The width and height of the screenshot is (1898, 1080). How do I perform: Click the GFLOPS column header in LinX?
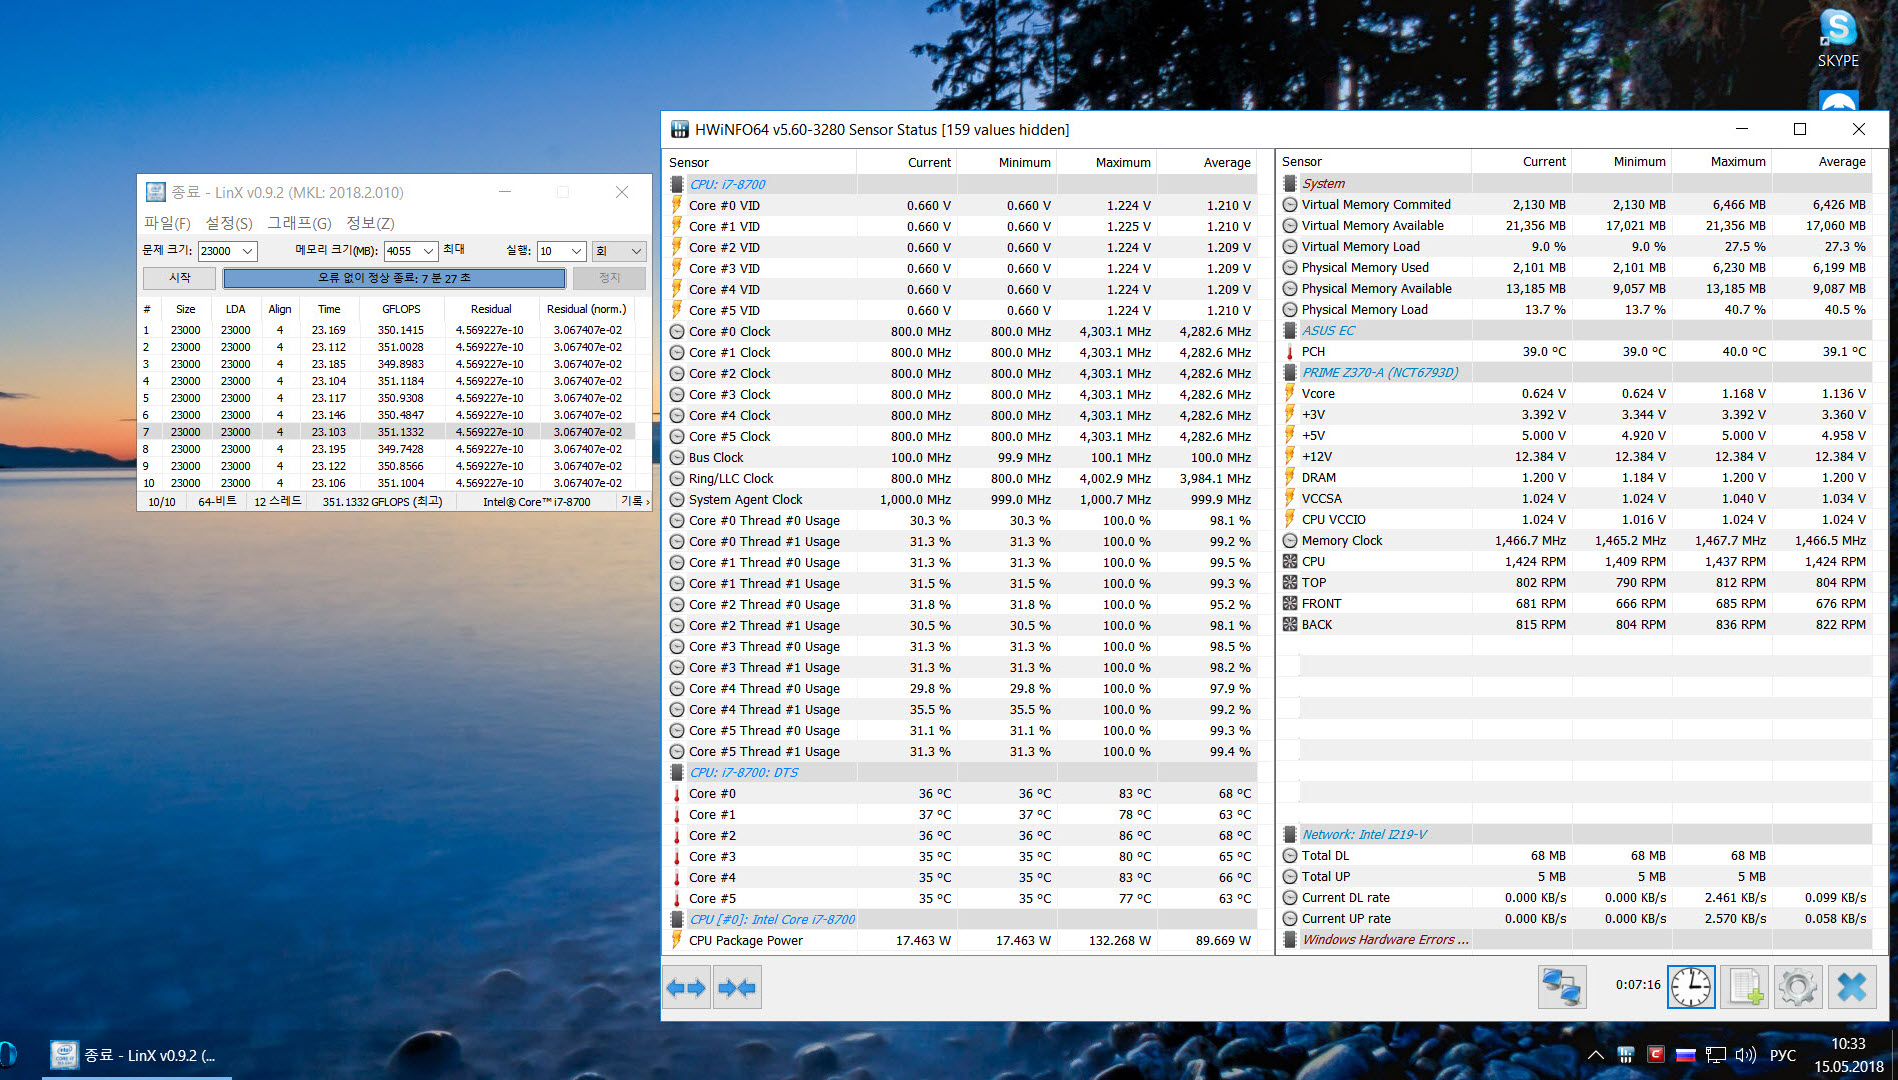coord(401,309)
